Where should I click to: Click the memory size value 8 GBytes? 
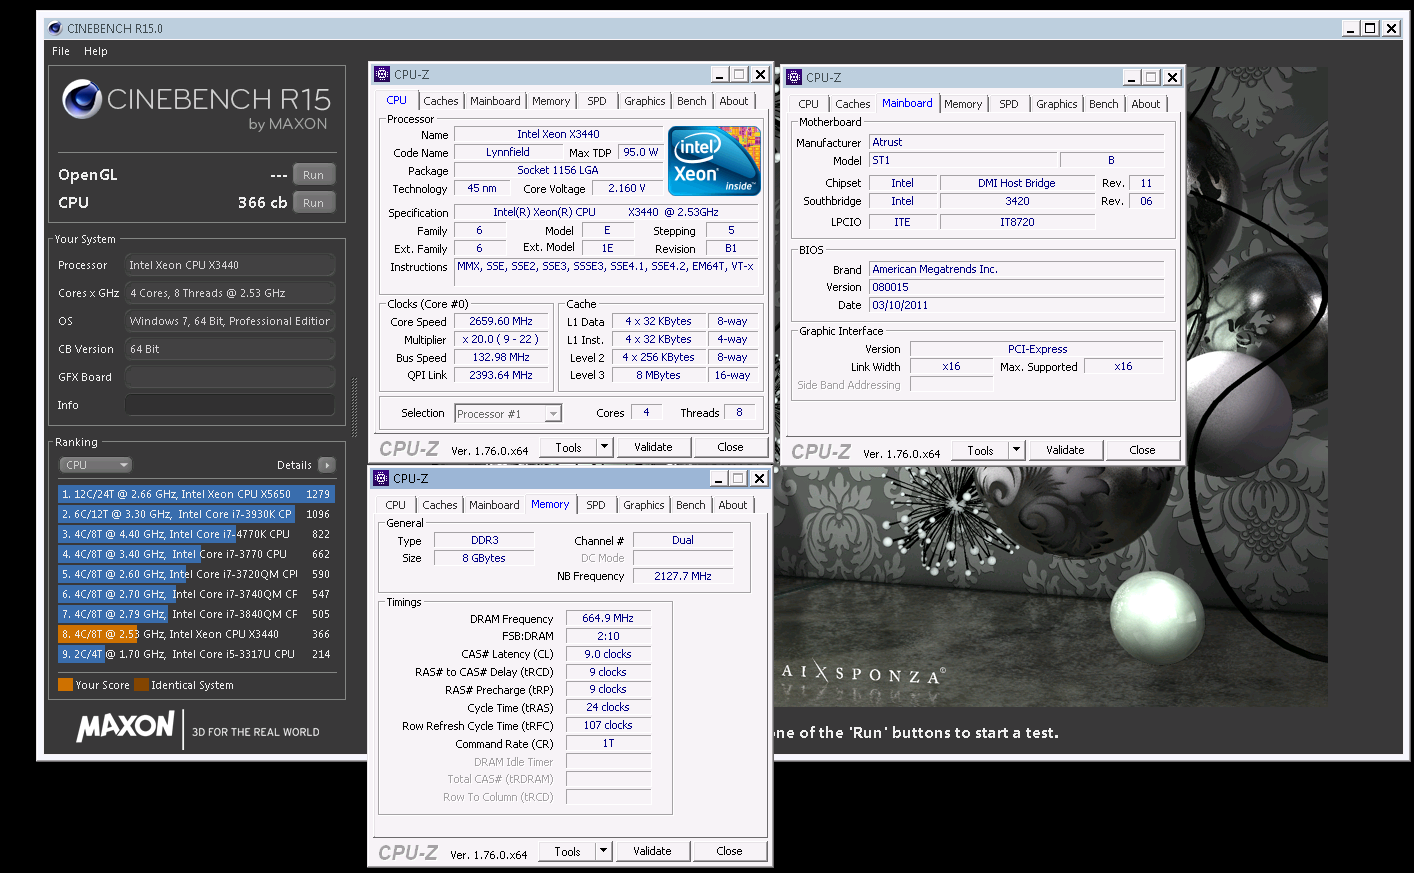(484, 558)
